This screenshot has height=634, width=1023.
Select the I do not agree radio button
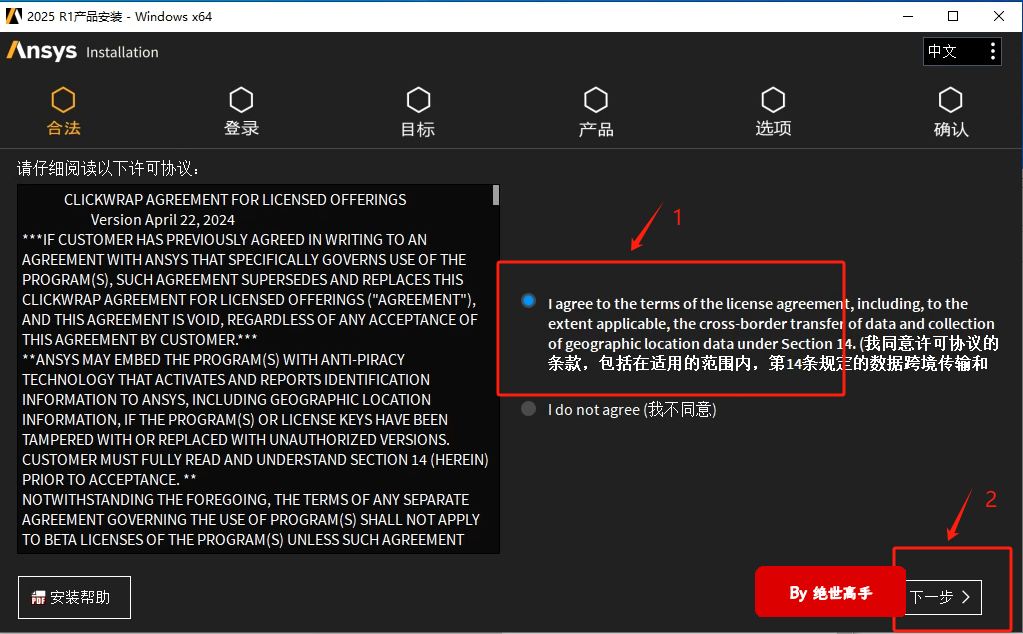[528, 409]
